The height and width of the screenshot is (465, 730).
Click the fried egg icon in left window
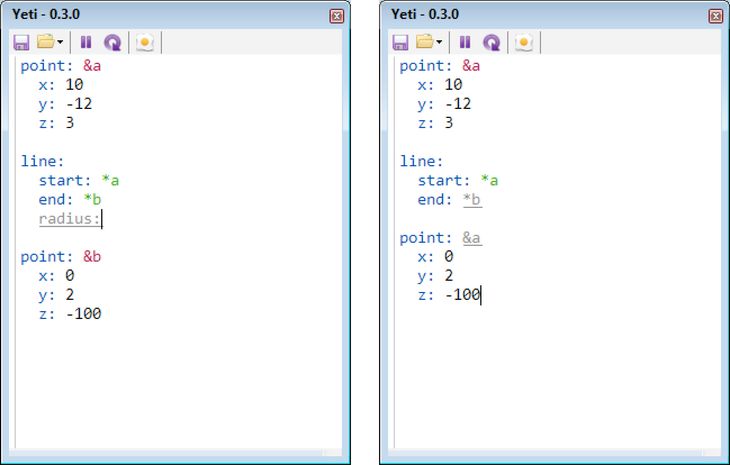[x=145, y=42]
